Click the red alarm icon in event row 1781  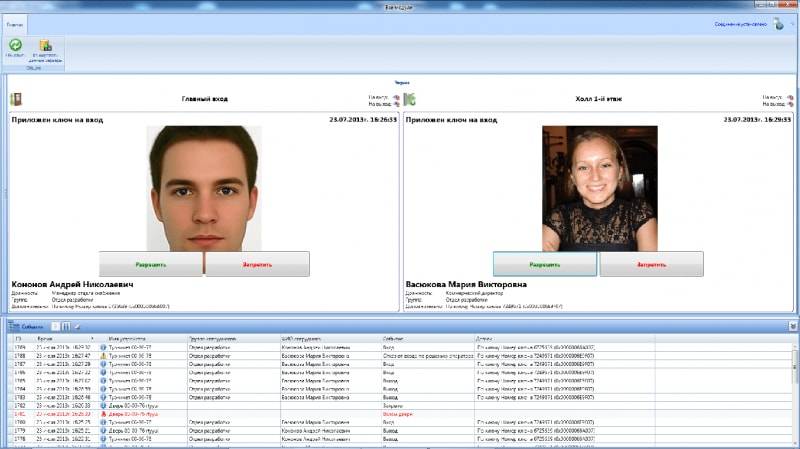pyautogui.click(x=103, y=413)
